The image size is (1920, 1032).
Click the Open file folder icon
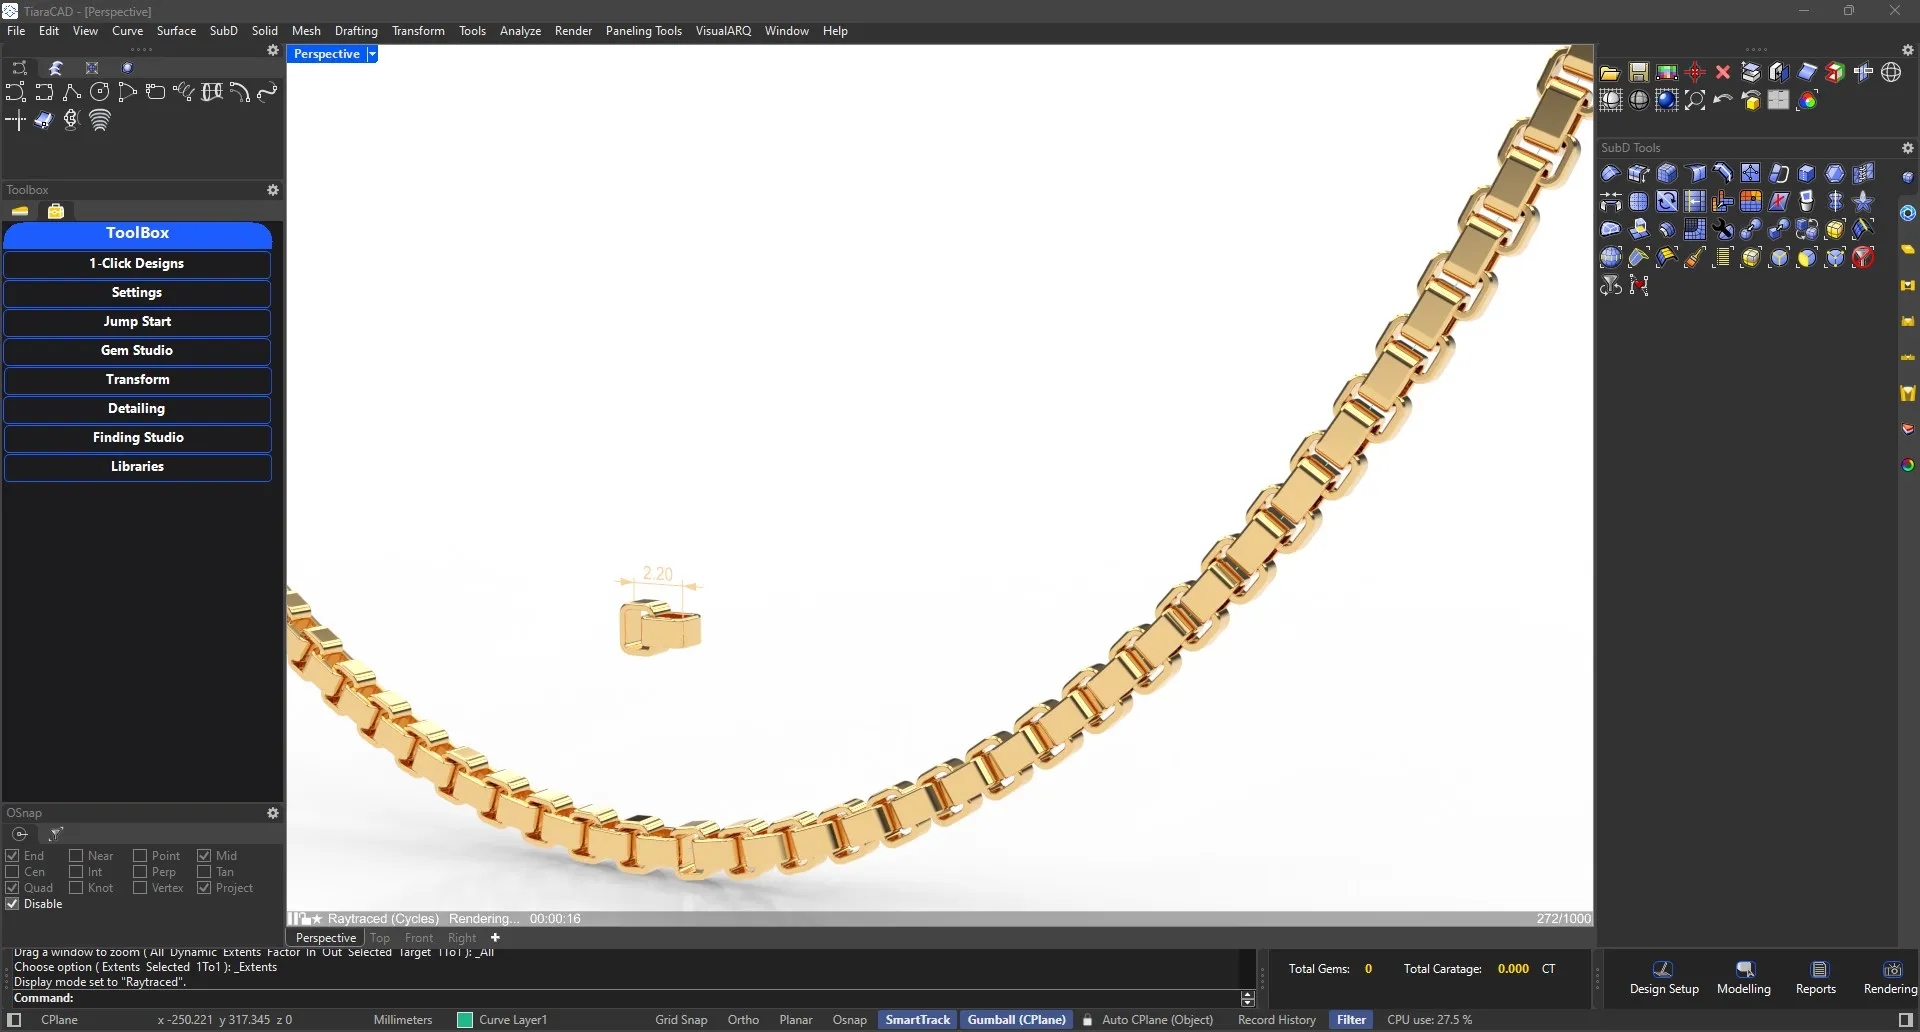[1610, 72]
